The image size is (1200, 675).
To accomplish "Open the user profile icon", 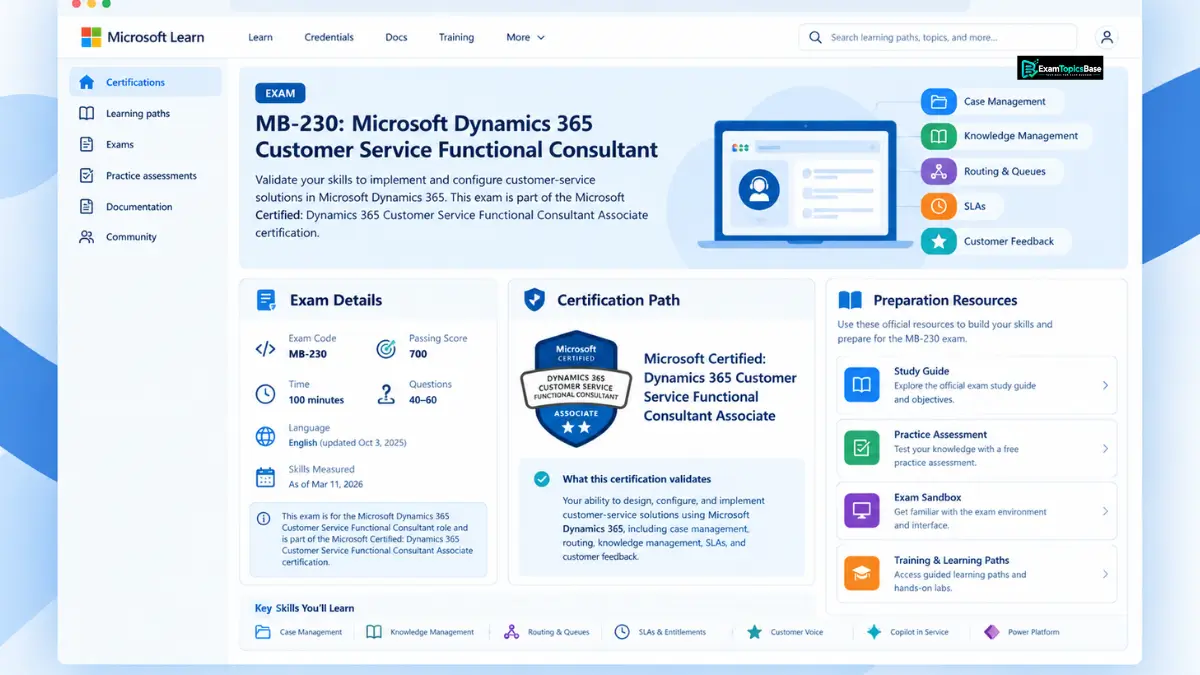I will pyautogui.click(x=1106, y=37).
